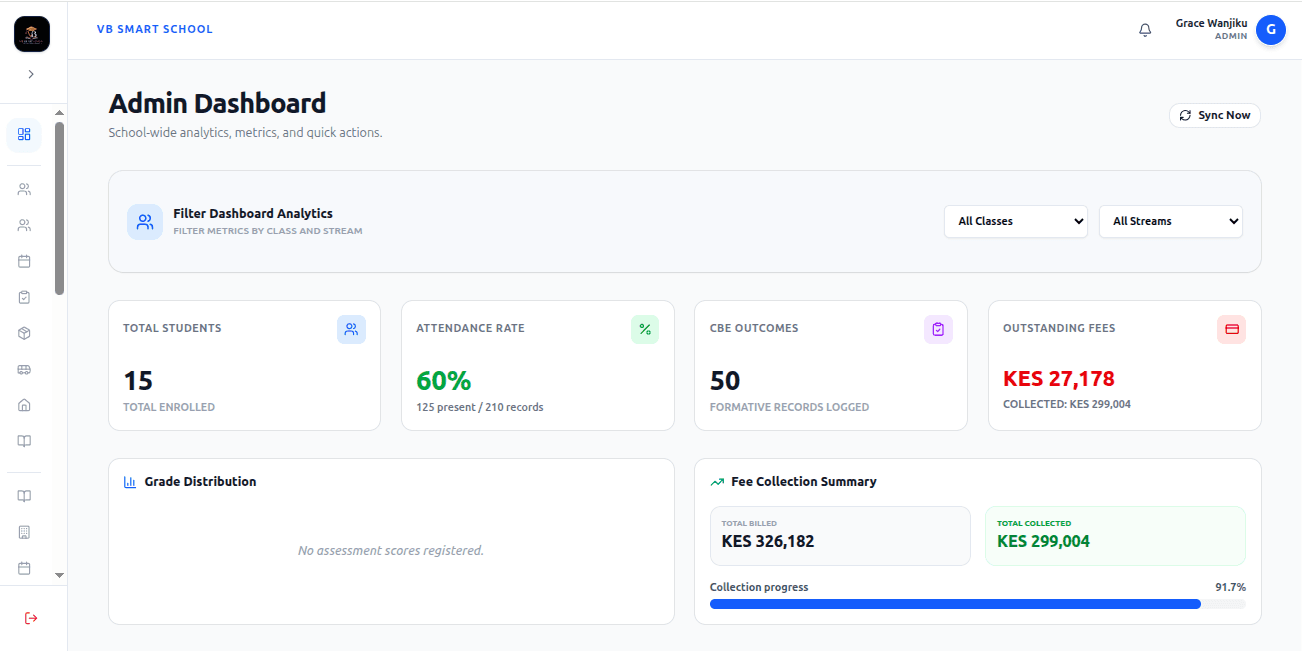The width and height of the screenshot is (1302, 651).
Task: Click the '91.7%' progress percentage
Action: (1230, 587)
